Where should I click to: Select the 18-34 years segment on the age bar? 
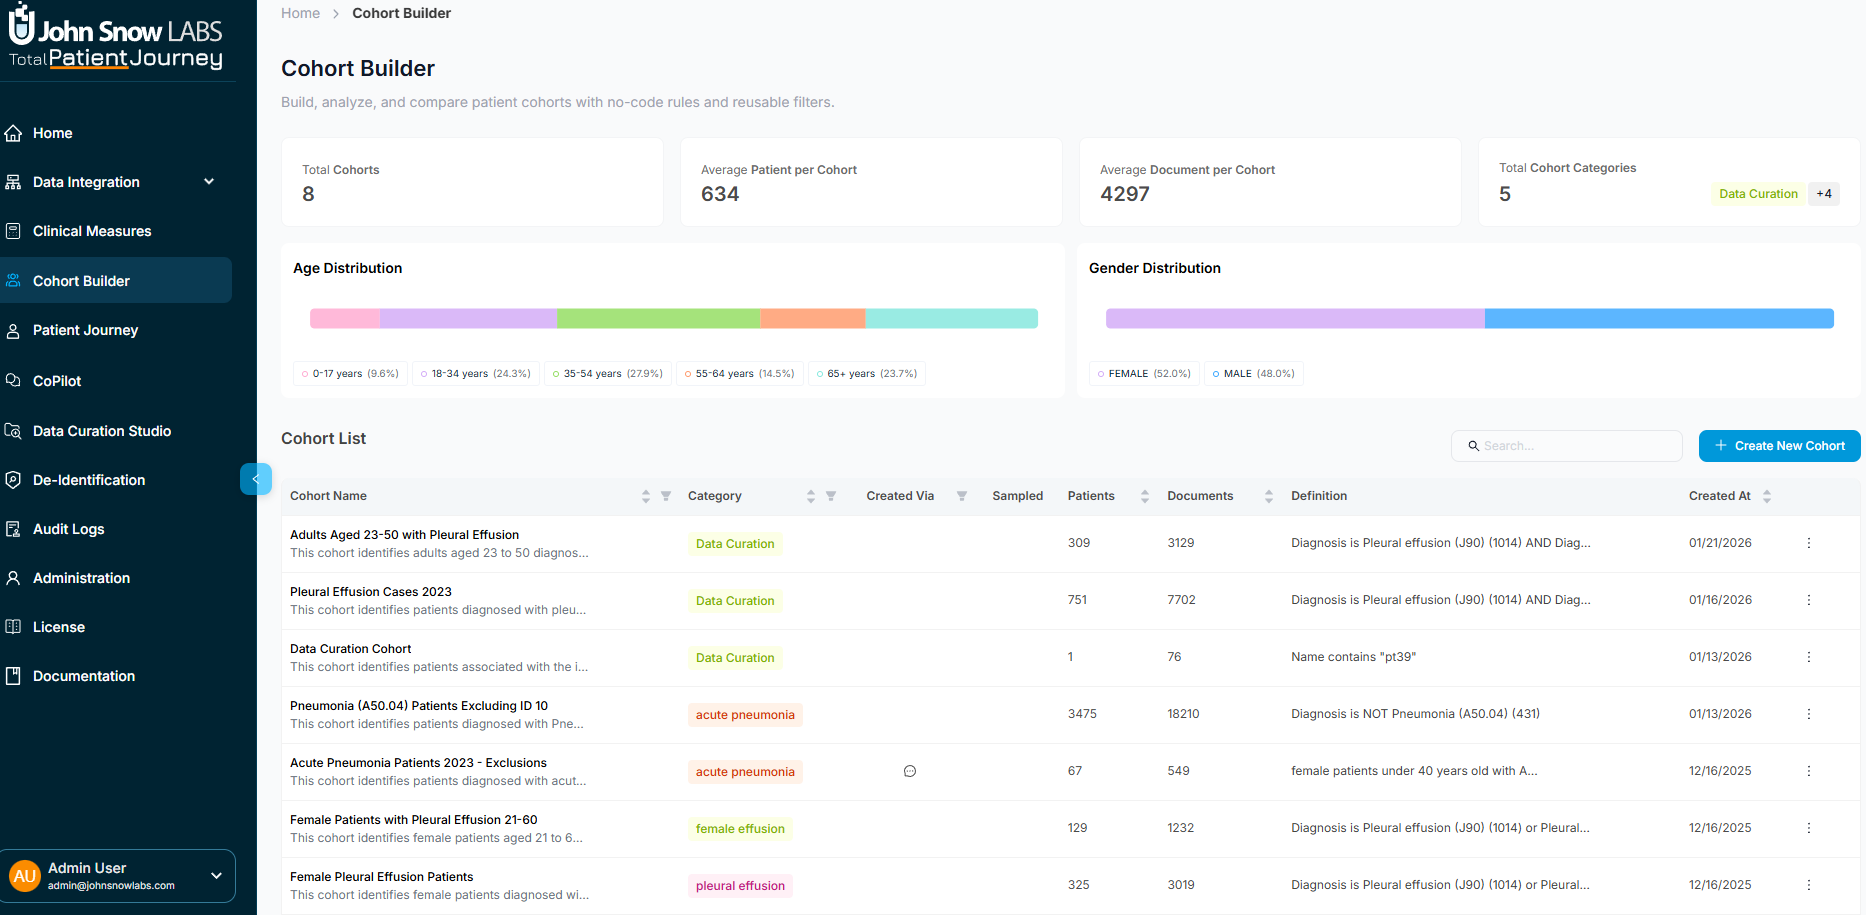(x=467, y=318)
